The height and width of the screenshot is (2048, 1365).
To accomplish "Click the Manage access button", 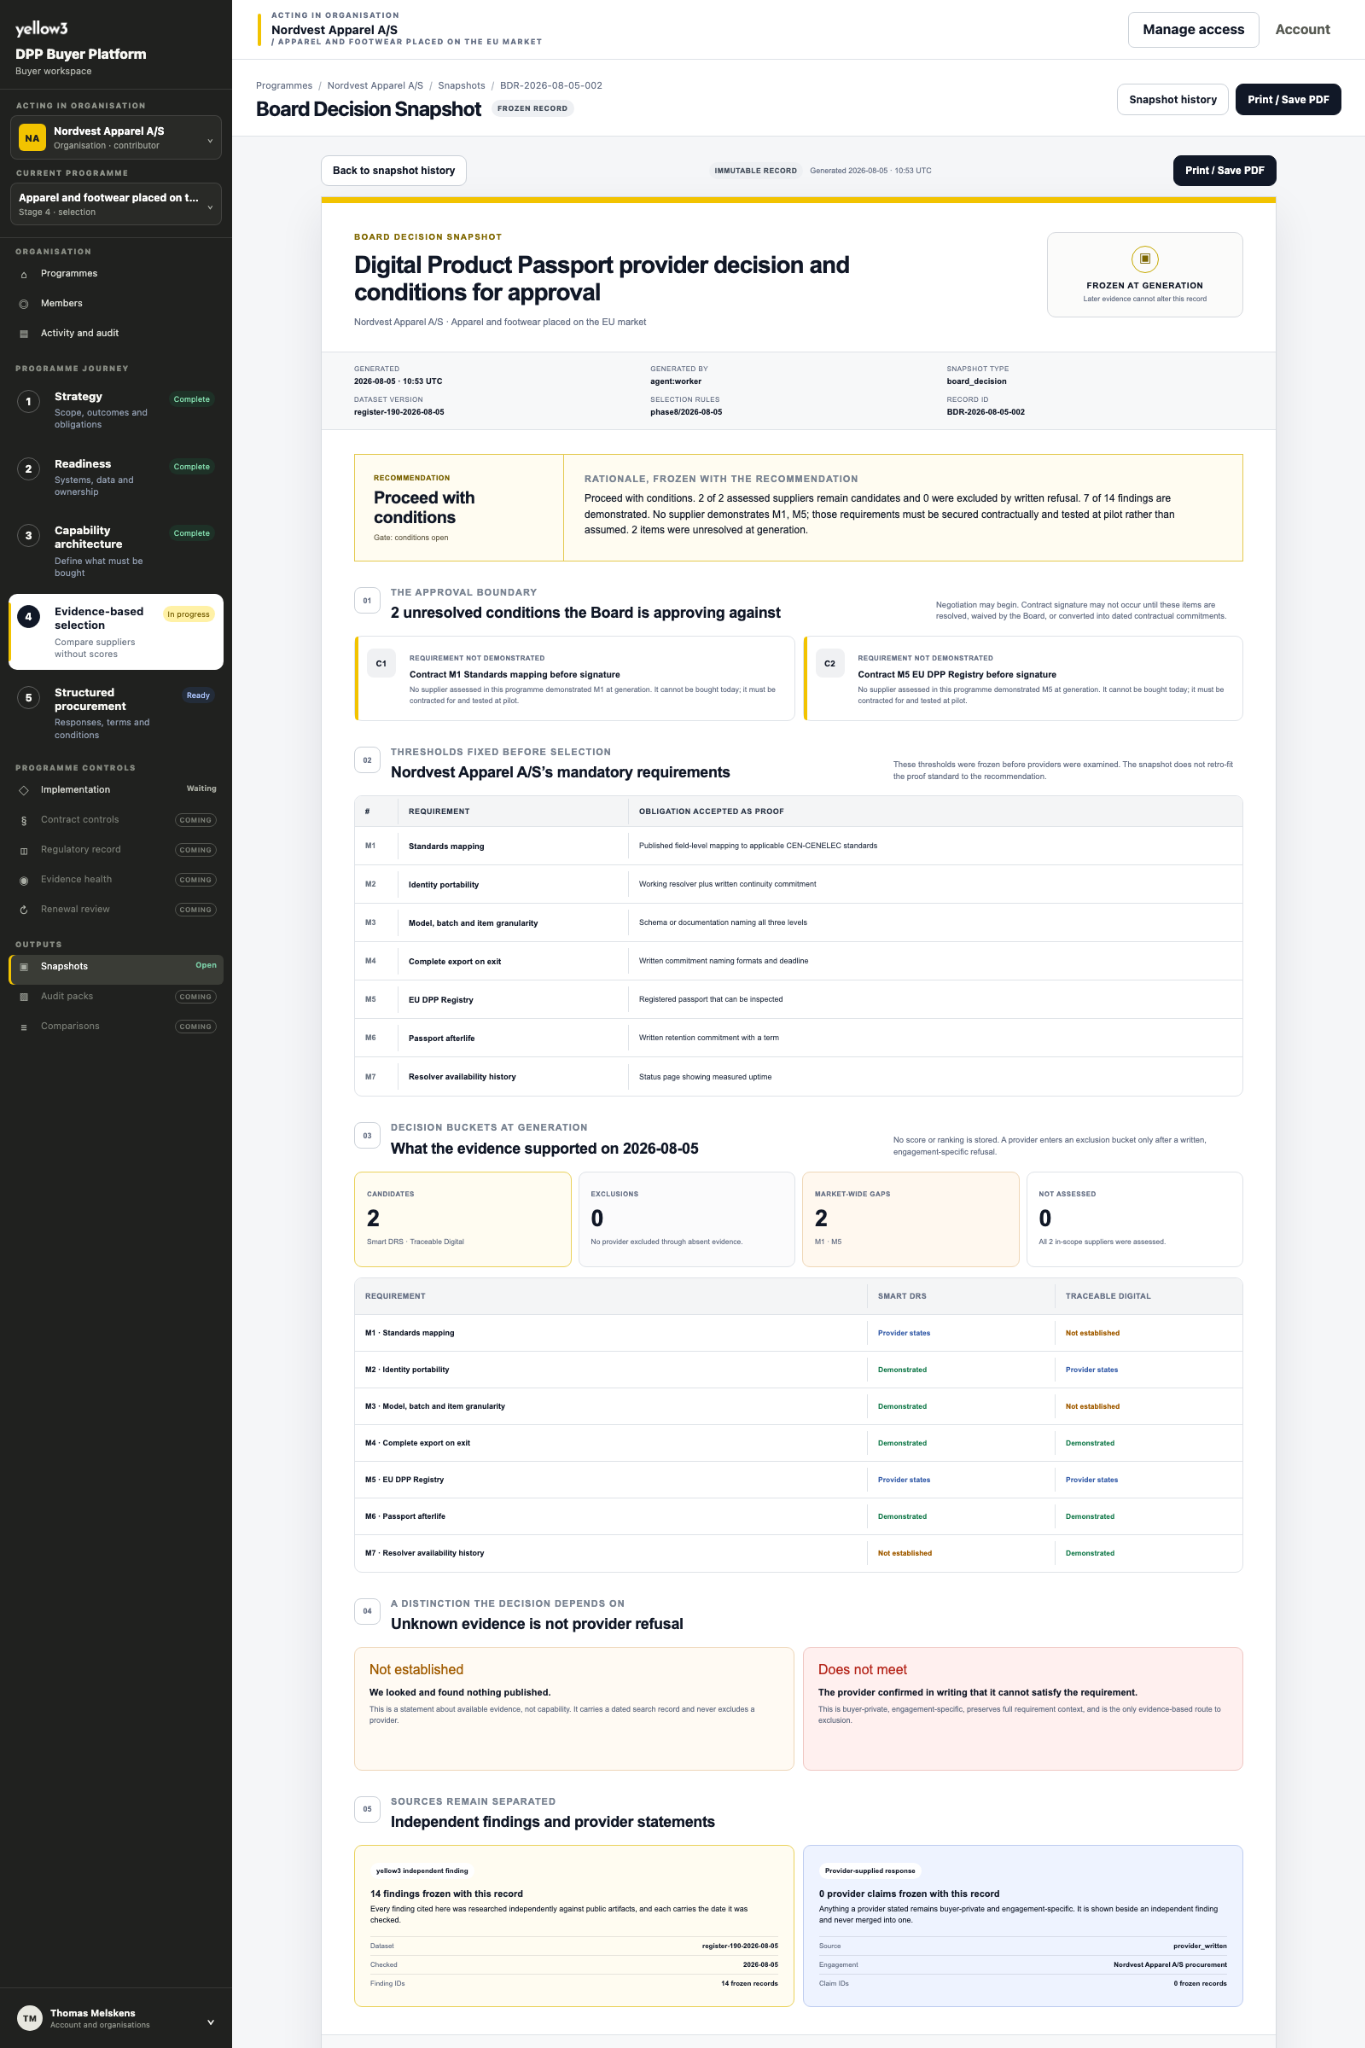I will [x=1193, y=30].
